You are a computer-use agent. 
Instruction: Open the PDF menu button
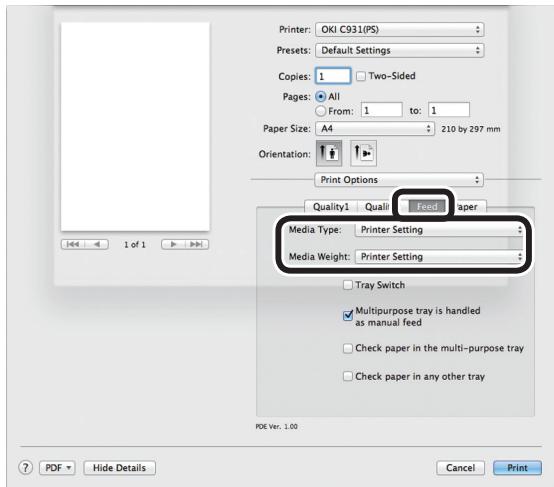pos(57,468)
